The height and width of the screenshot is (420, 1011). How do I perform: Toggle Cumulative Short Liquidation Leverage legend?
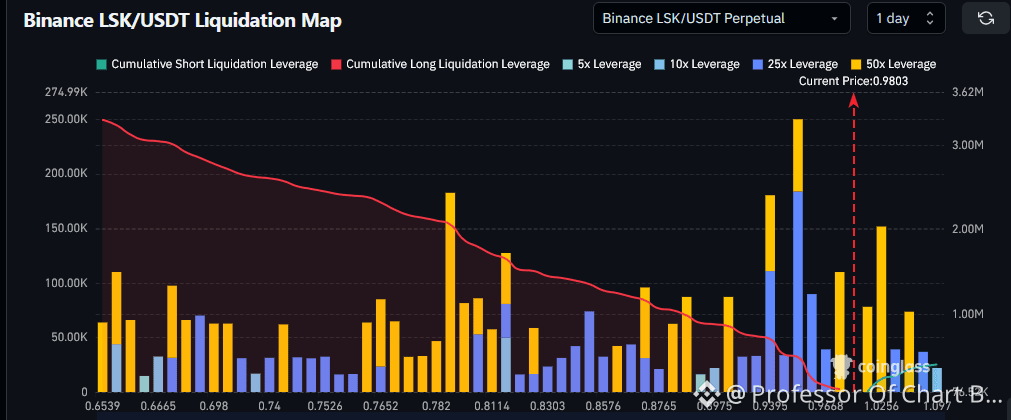(206, 64)
